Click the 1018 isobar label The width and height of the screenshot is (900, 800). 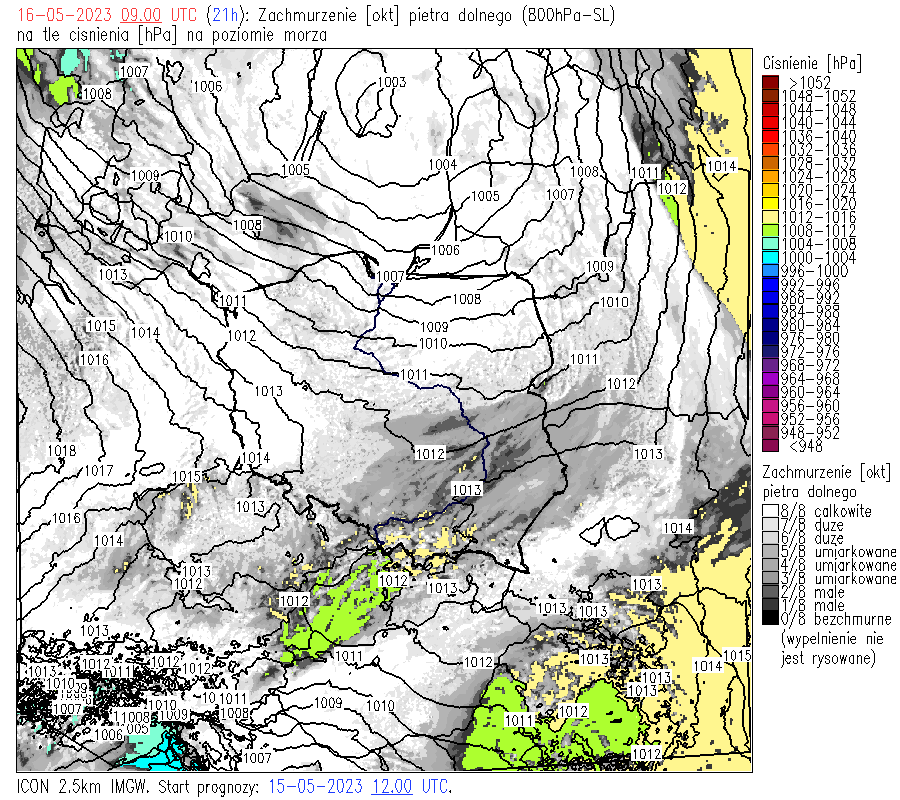pyautogui.click(x=62, y=451)
